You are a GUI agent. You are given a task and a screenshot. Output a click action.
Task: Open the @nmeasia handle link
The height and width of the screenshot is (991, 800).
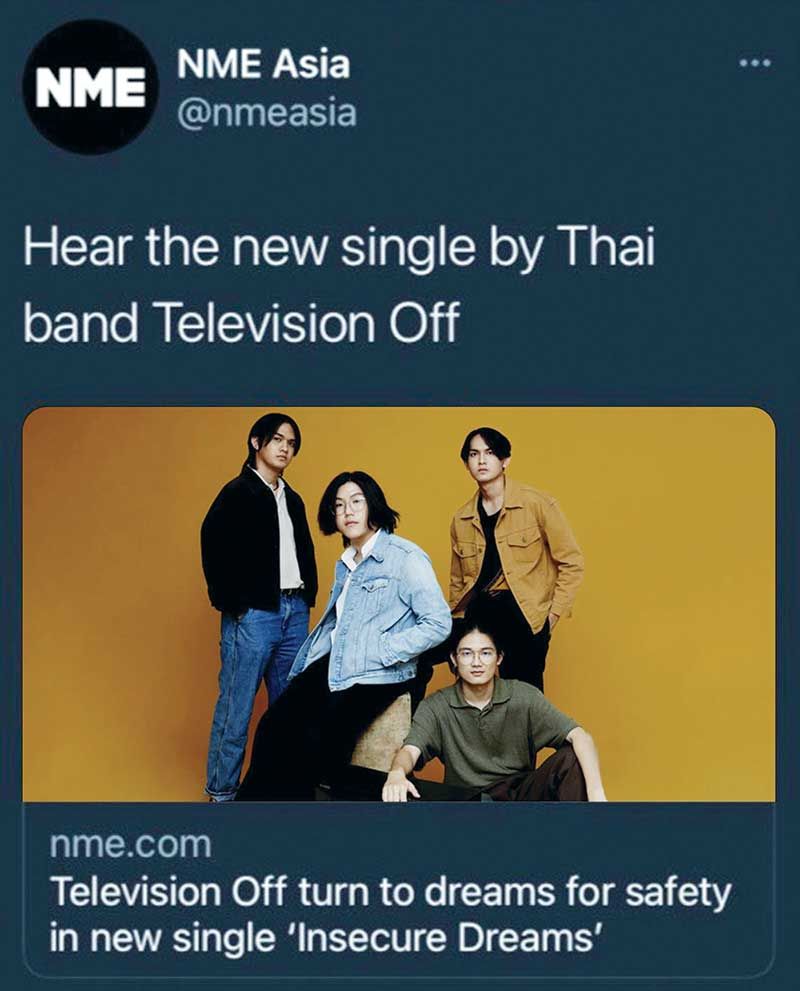tap(267, 114)
